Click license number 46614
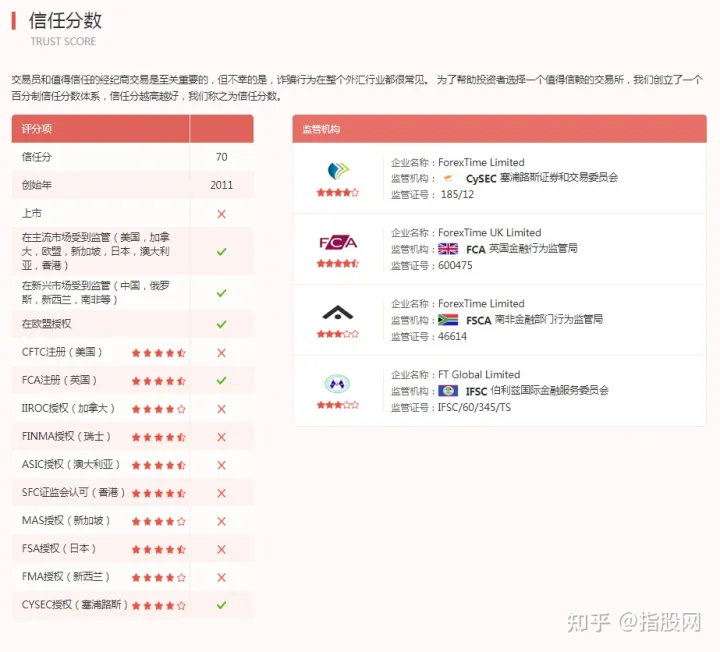This screenshot has width=720, height=652. tap(452, 336)
